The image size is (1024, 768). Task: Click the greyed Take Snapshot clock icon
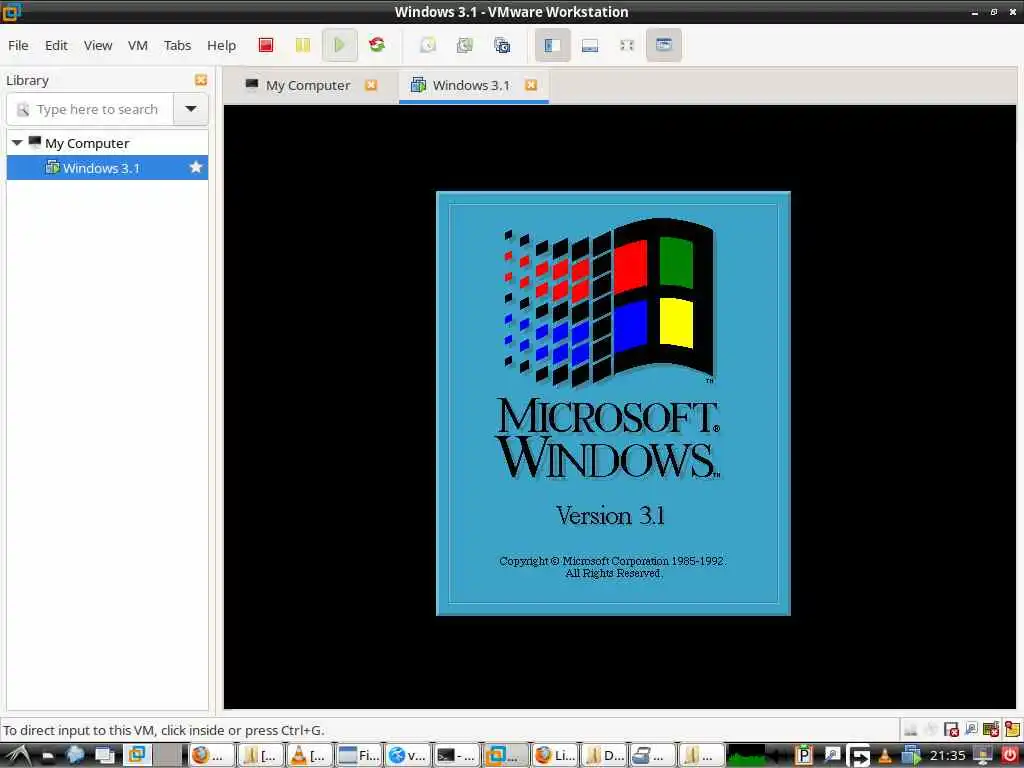[x=428, y=45]
